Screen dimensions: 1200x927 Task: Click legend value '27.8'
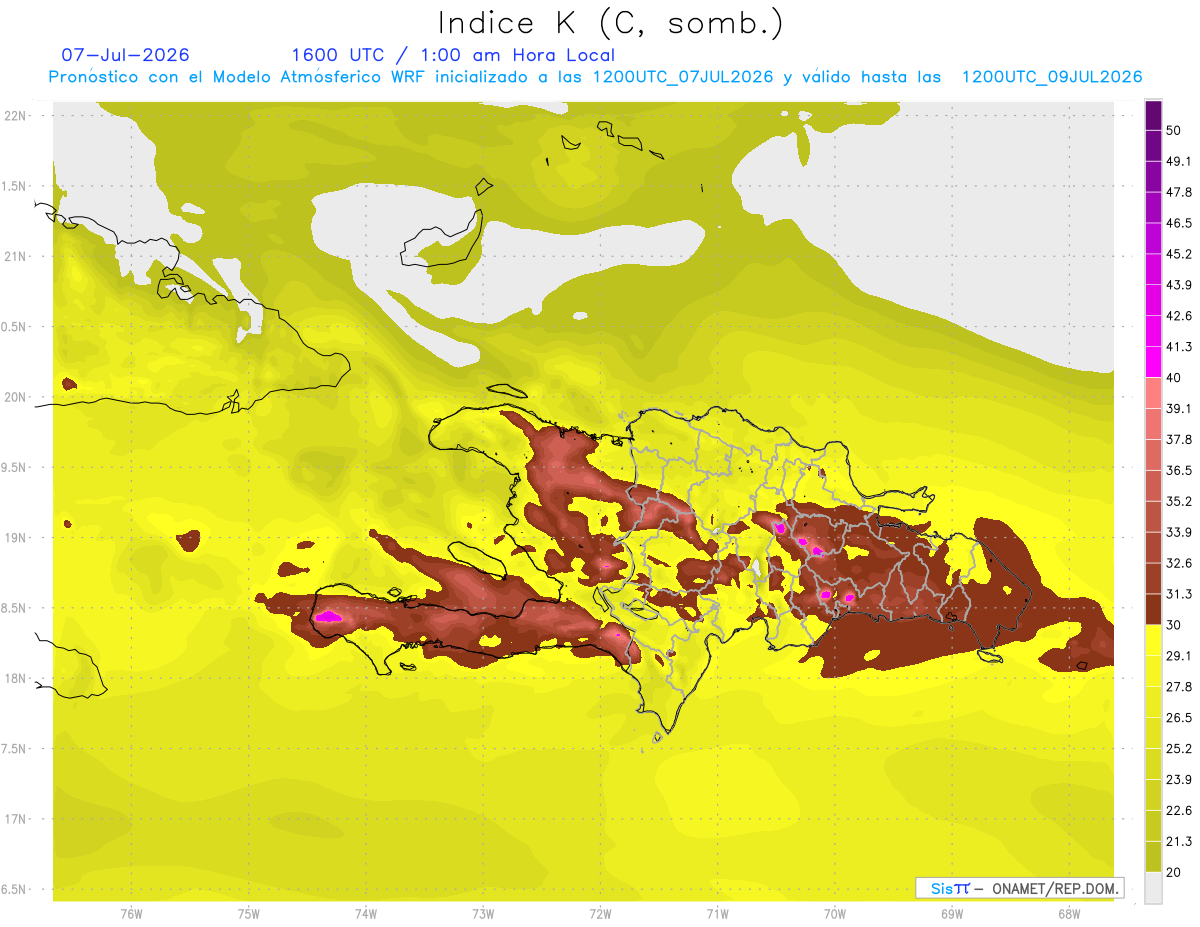[x=1179, y=686]
